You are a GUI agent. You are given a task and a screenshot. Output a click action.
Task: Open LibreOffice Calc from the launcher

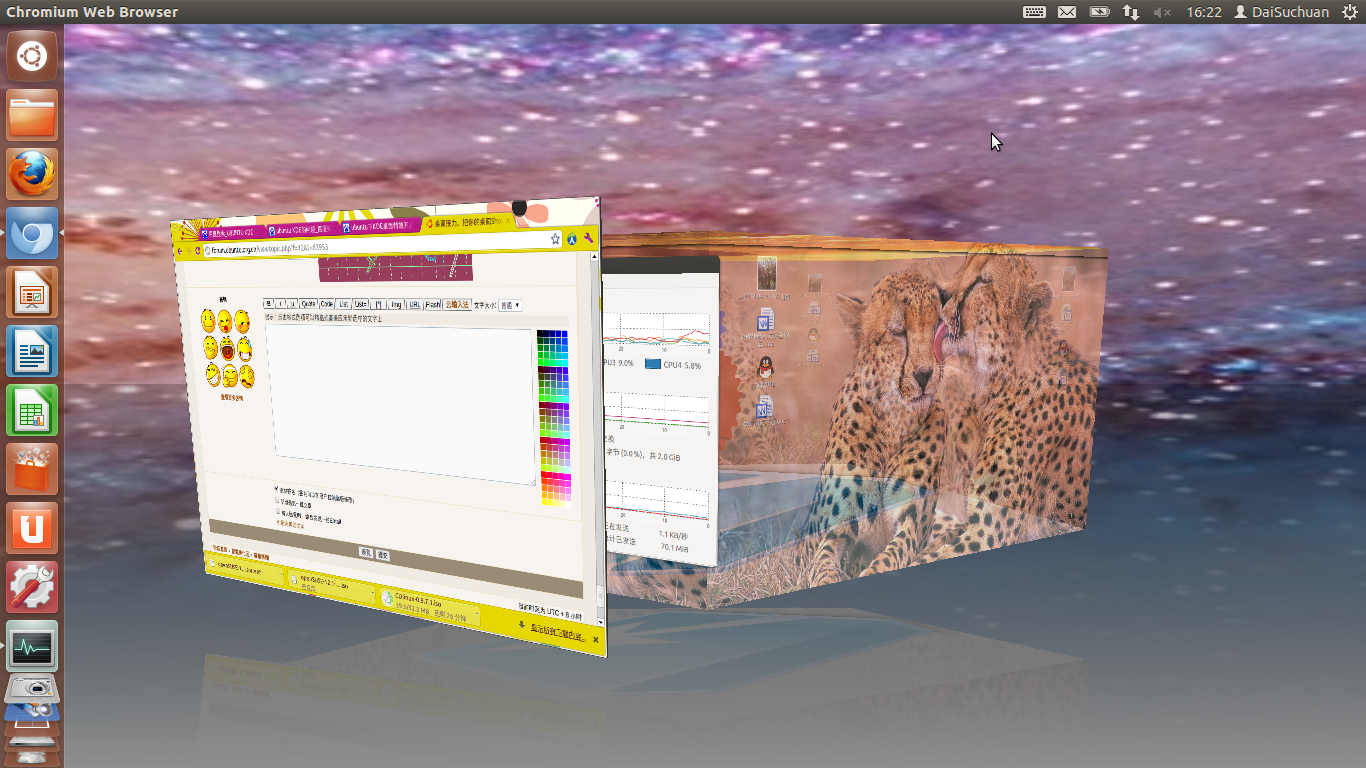click(x=32, y=410)
